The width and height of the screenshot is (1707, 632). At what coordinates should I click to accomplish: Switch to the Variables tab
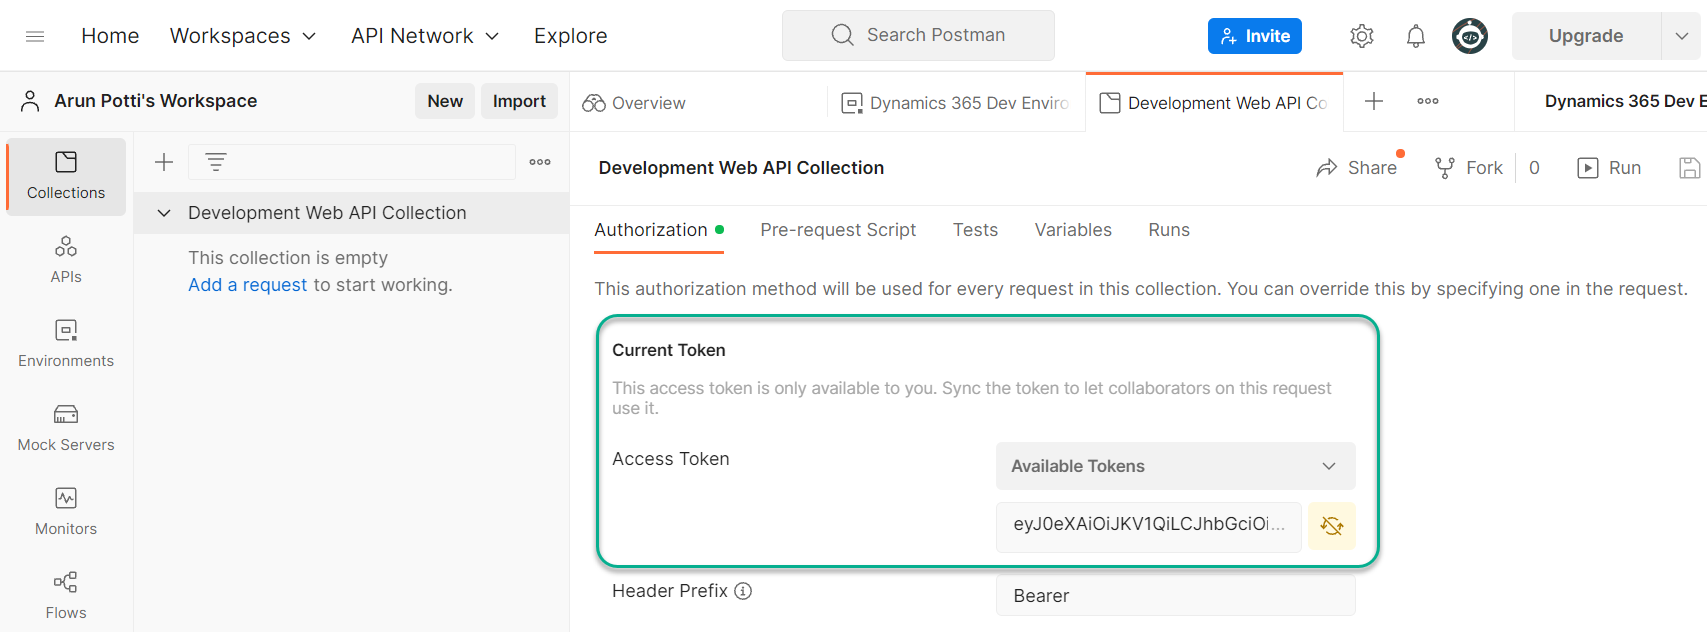click(1073, 230)
